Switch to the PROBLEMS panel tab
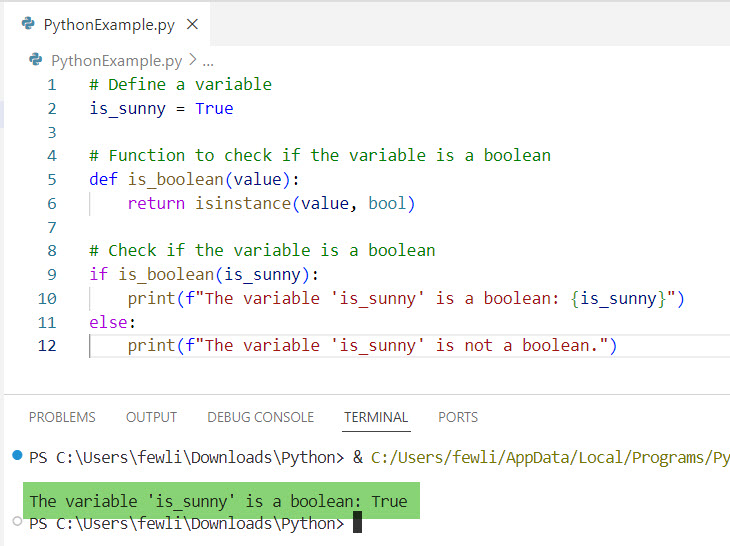This screenshot has width=730, height=546. (x=62, y=417)
